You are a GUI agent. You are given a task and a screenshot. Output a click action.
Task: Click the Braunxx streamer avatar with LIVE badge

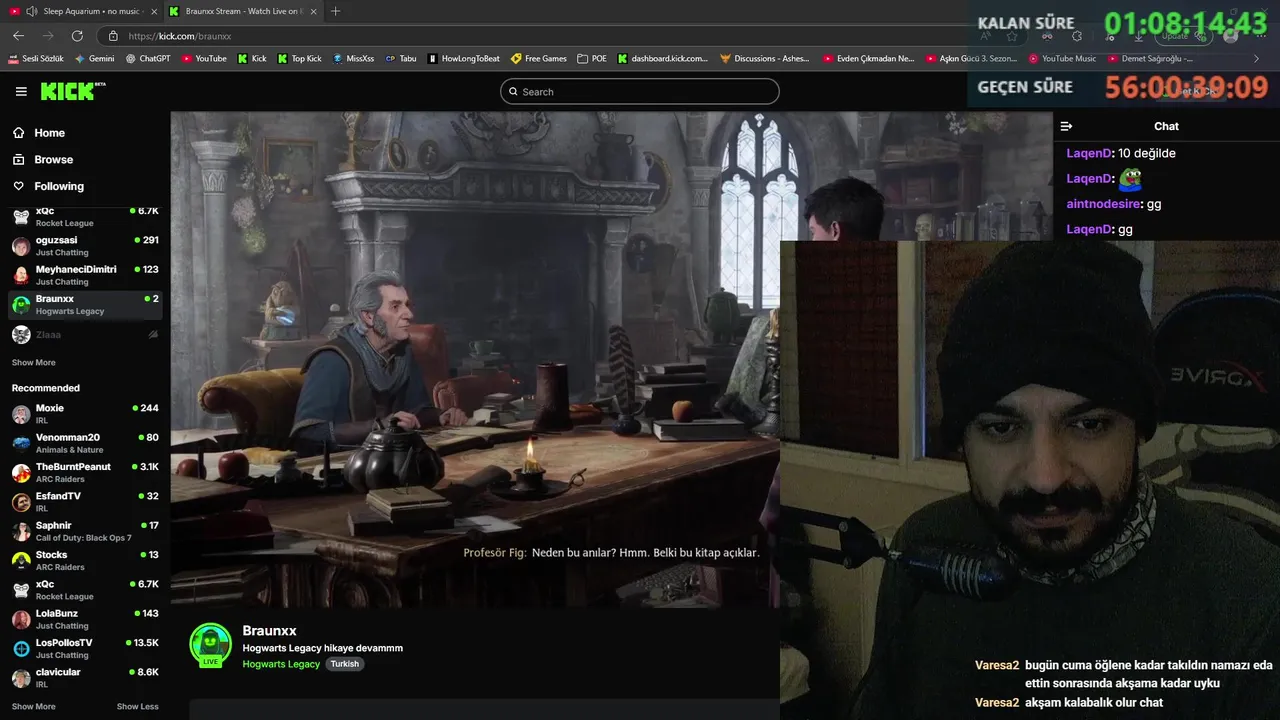click(x=210, y=645)
